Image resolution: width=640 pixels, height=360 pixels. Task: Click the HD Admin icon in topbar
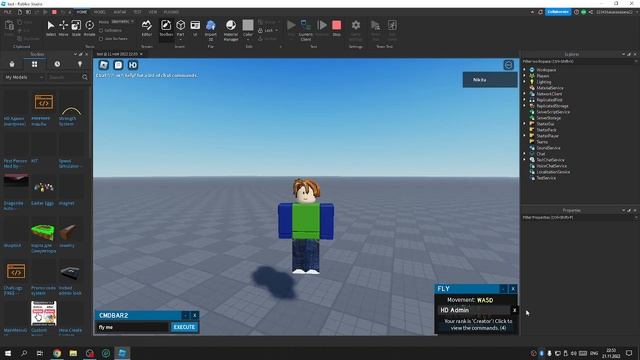point(133,65)
